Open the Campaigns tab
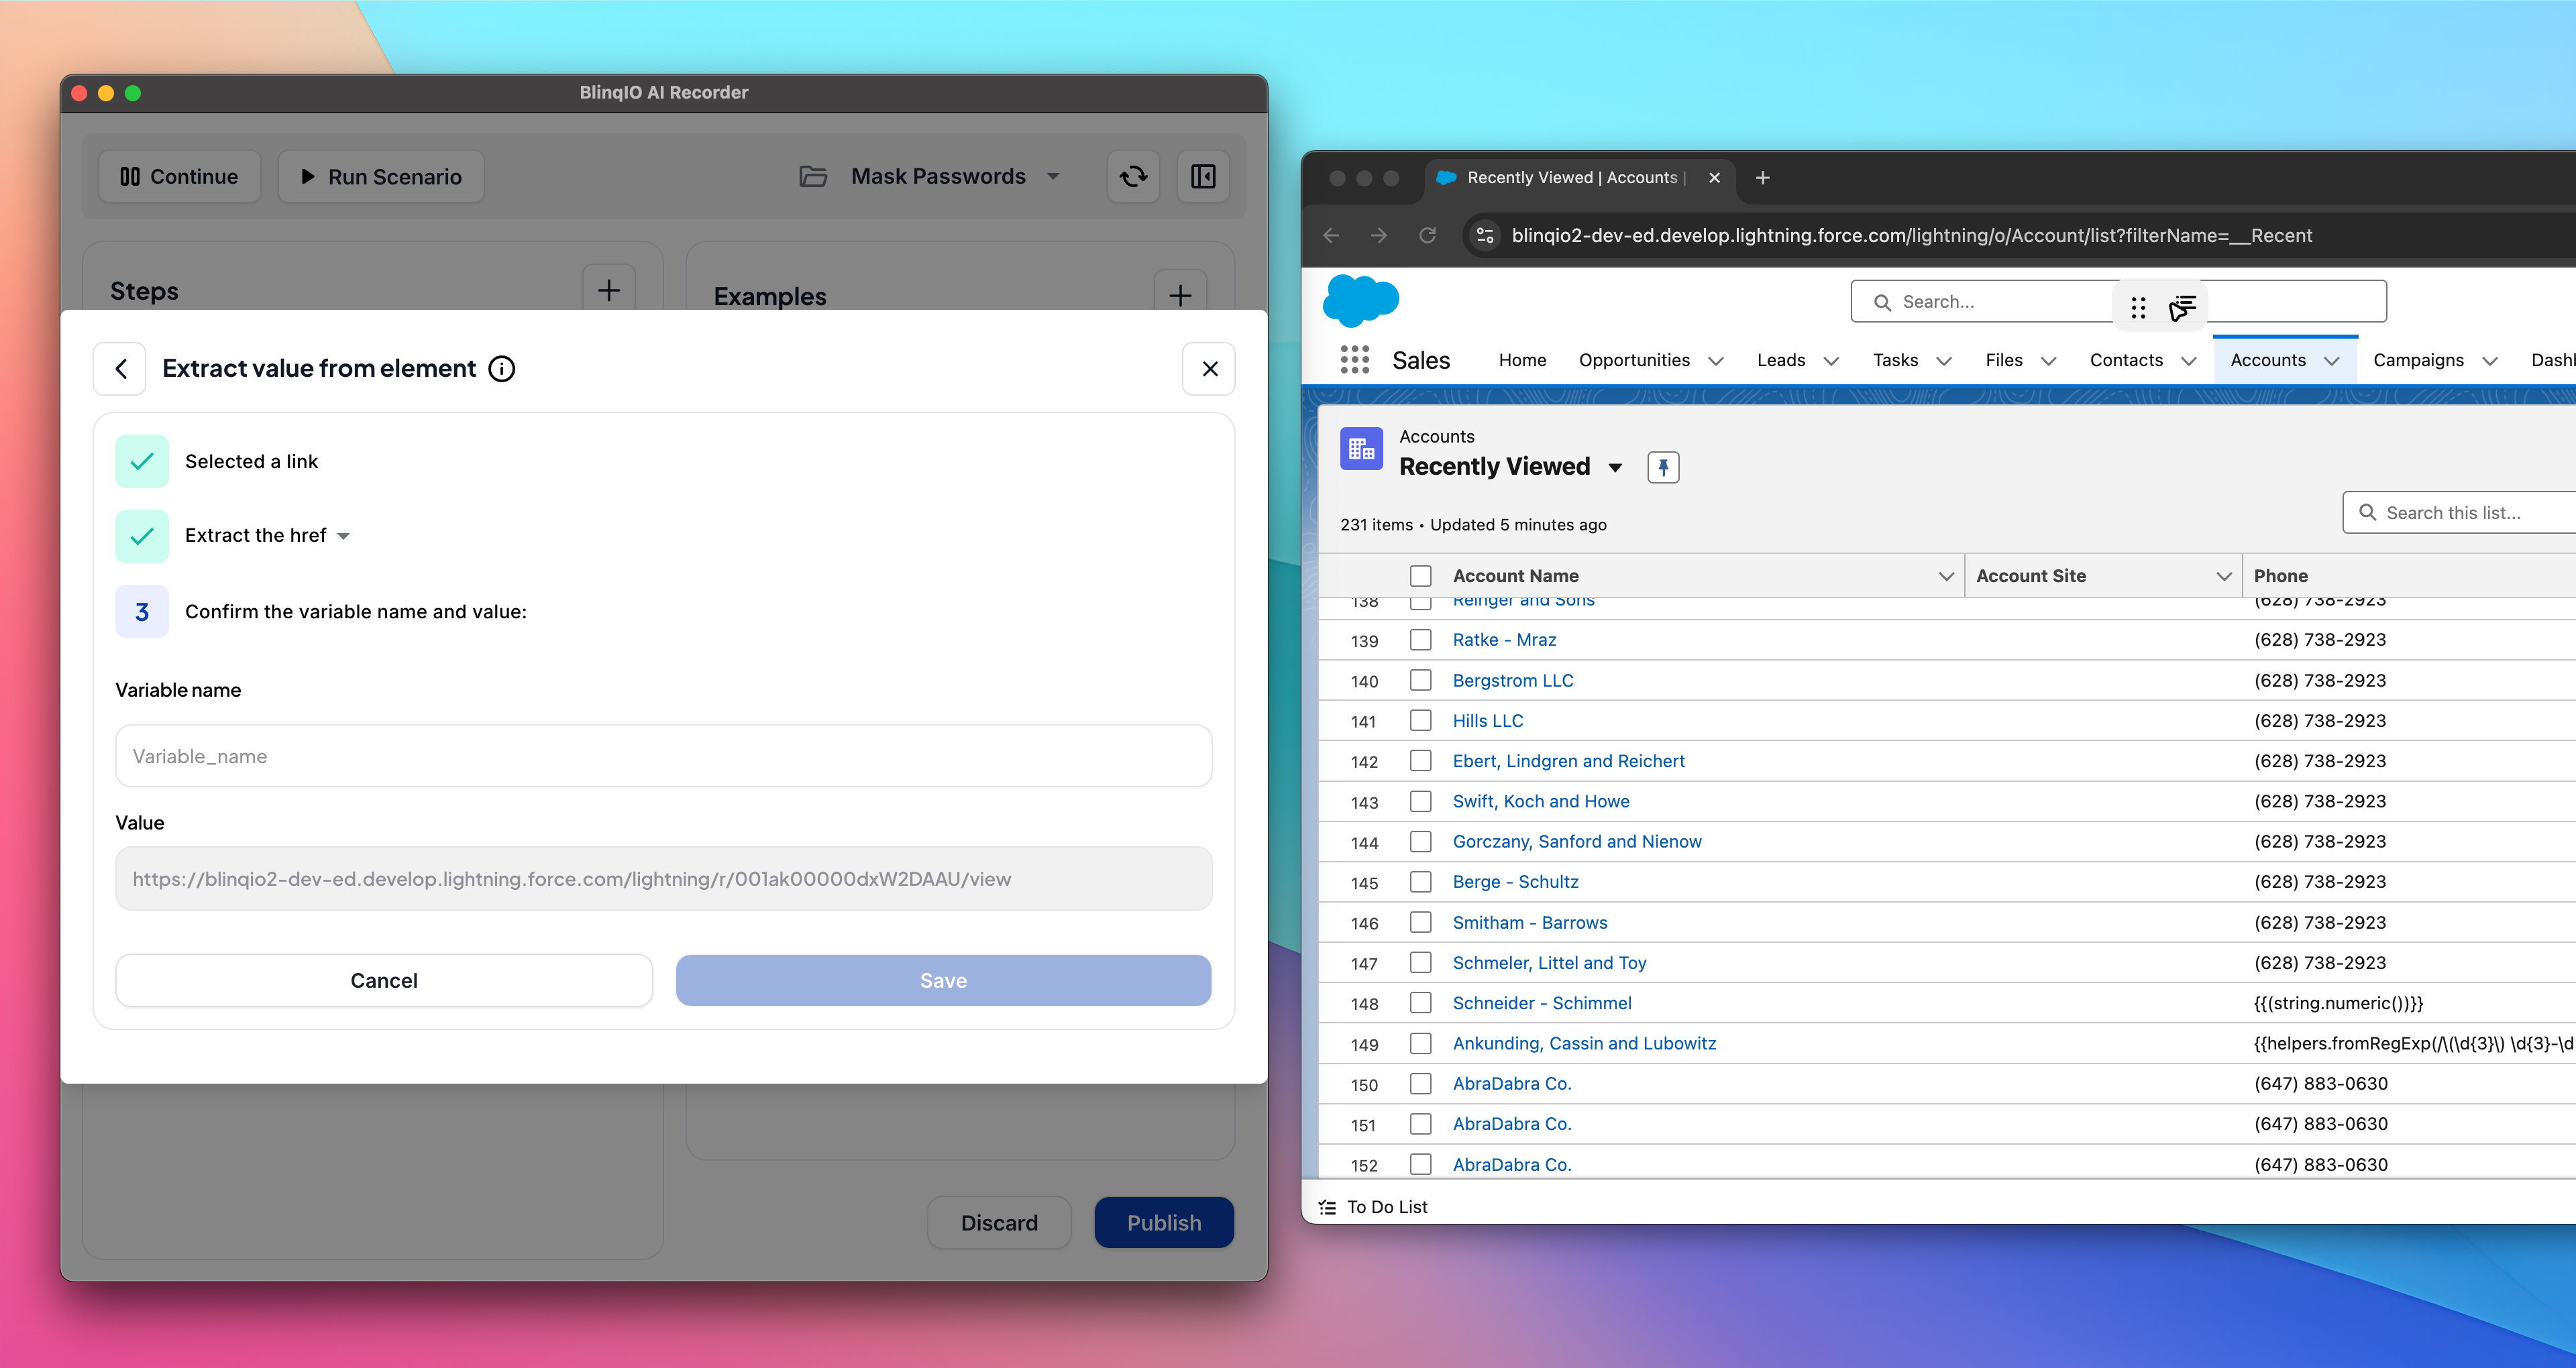The width and height of the screenshot is (2576, 1368). 2418,360
